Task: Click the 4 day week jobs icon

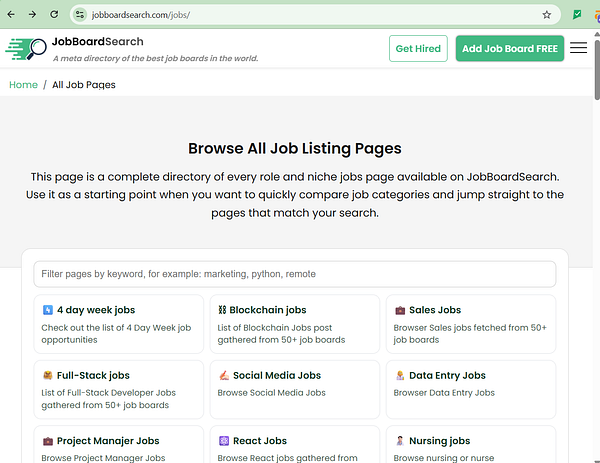Action: tap(47, 310)
